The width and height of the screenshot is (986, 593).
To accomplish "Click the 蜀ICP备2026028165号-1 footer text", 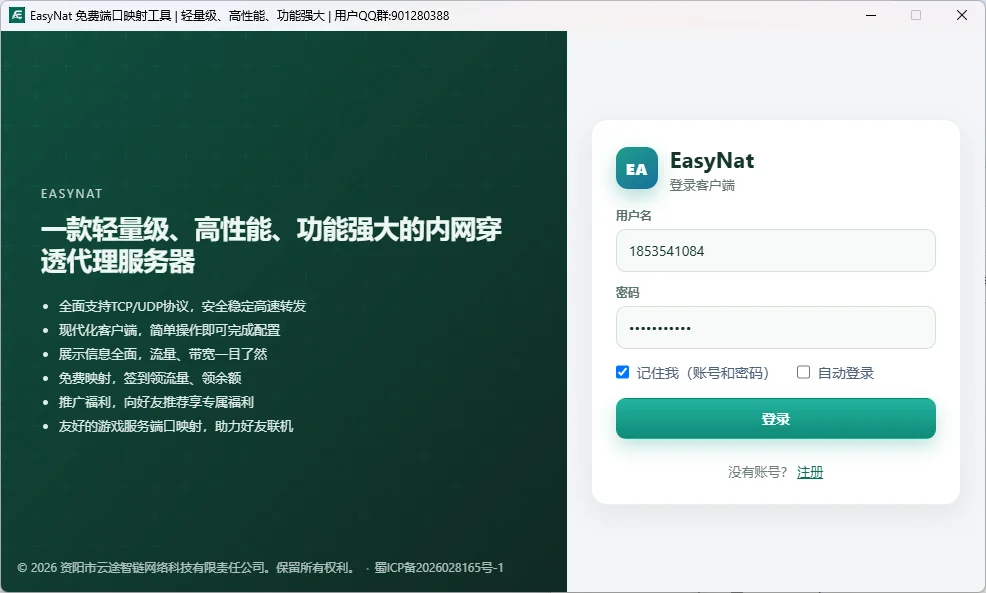I will (x=439, y=568).
